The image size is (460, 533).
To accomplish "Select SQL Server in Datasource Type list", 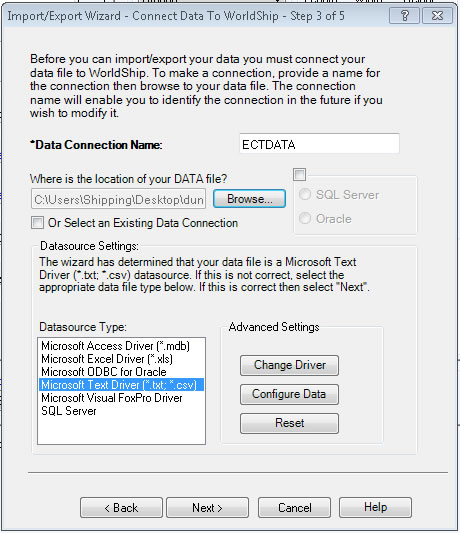I will click(x=69, y=411).
